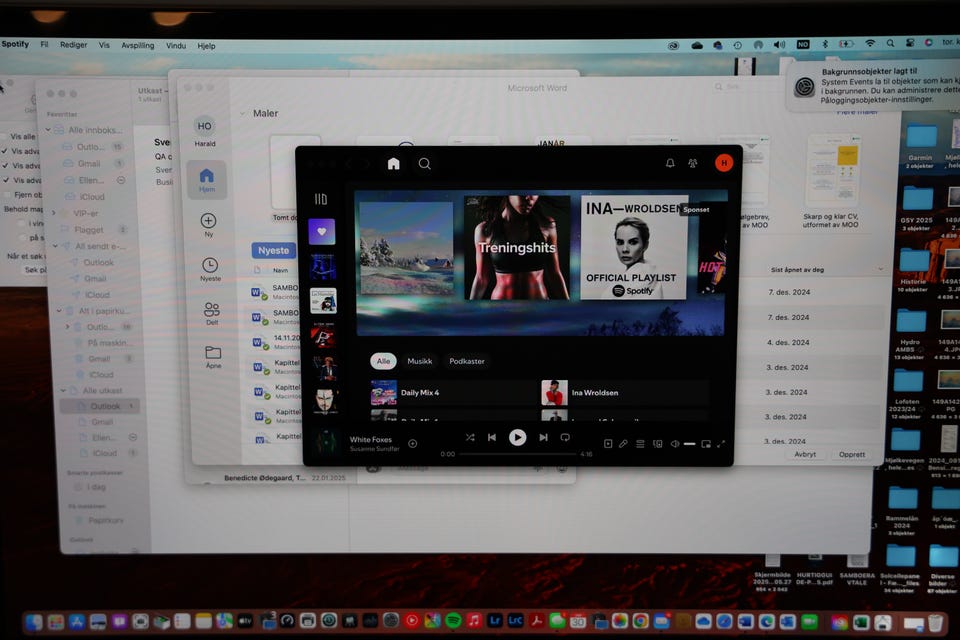Open the play queue icon
Viewport: 960px width, 640px height.
[640, 444]
